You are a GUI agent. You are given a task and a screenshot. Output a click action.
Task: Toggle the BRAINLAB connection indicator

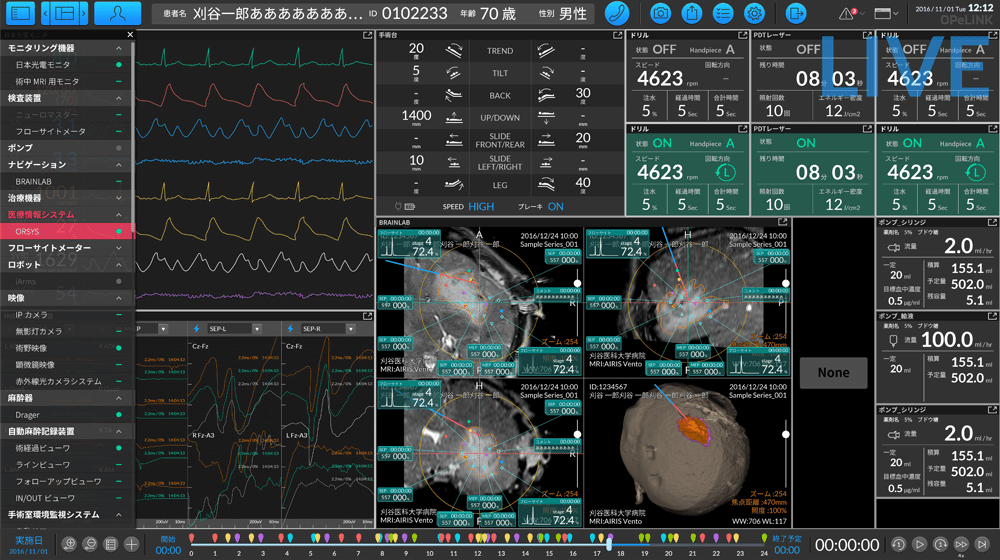119,181
